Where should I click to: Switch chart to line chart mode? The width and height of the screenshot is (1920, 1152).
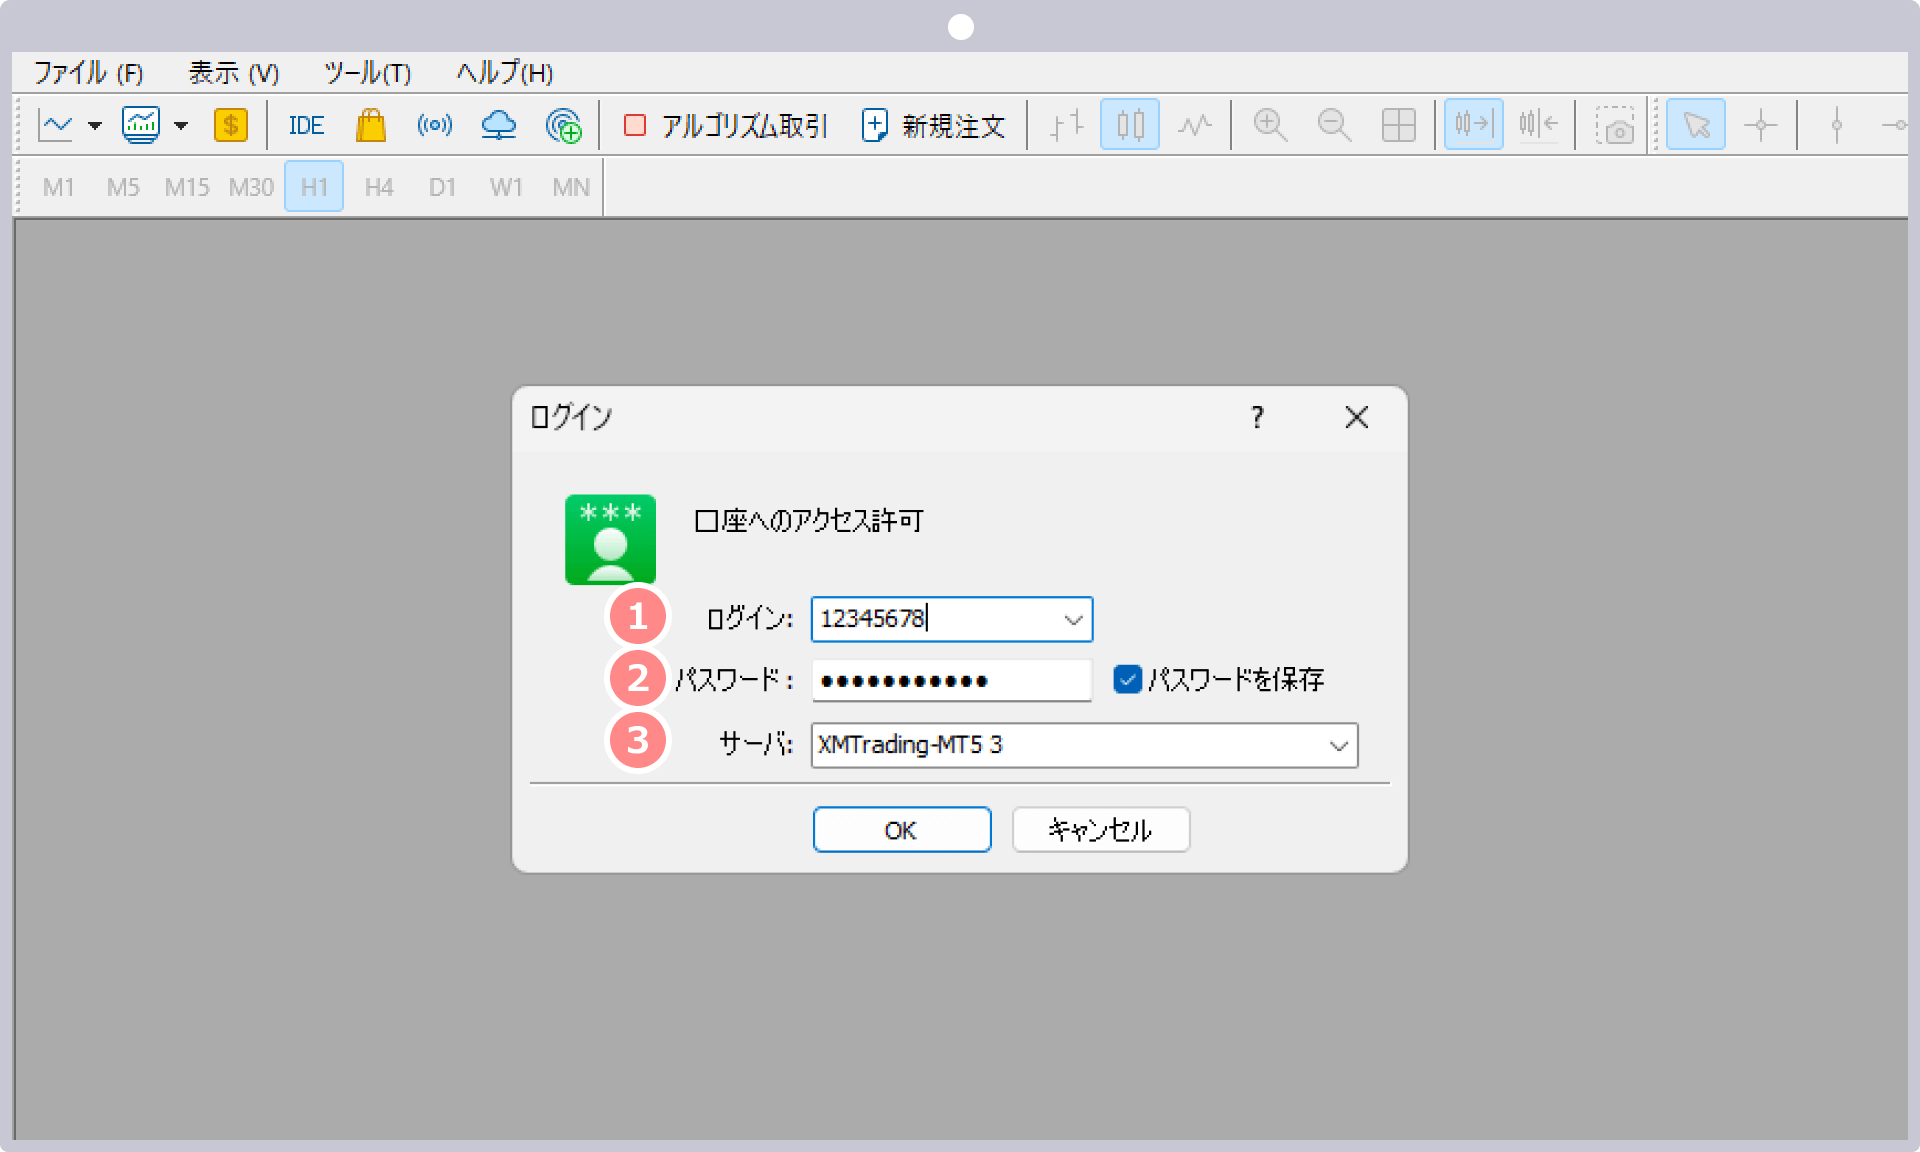tap(1195, 125)
